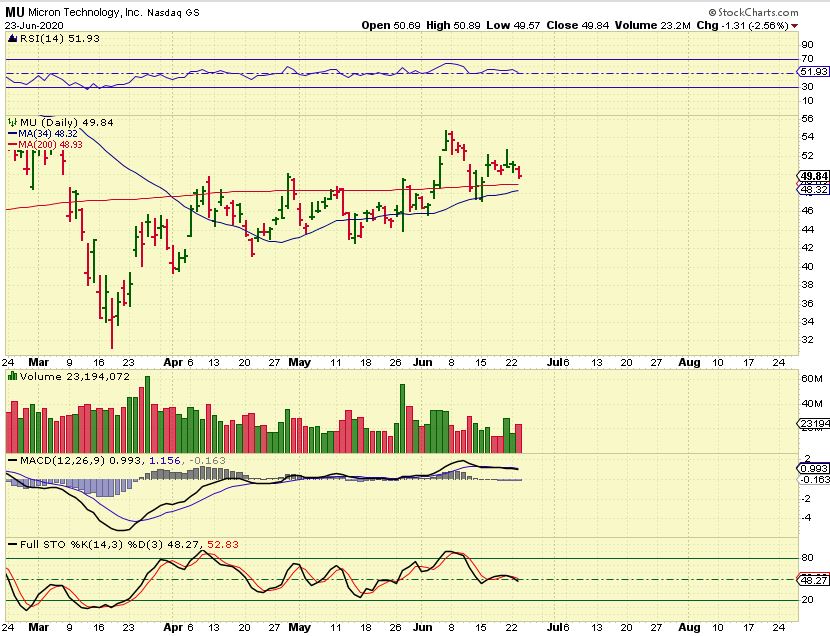
Task: Click the 'Volume 23,194,072' panel label
Action: (x=75, y=377)
